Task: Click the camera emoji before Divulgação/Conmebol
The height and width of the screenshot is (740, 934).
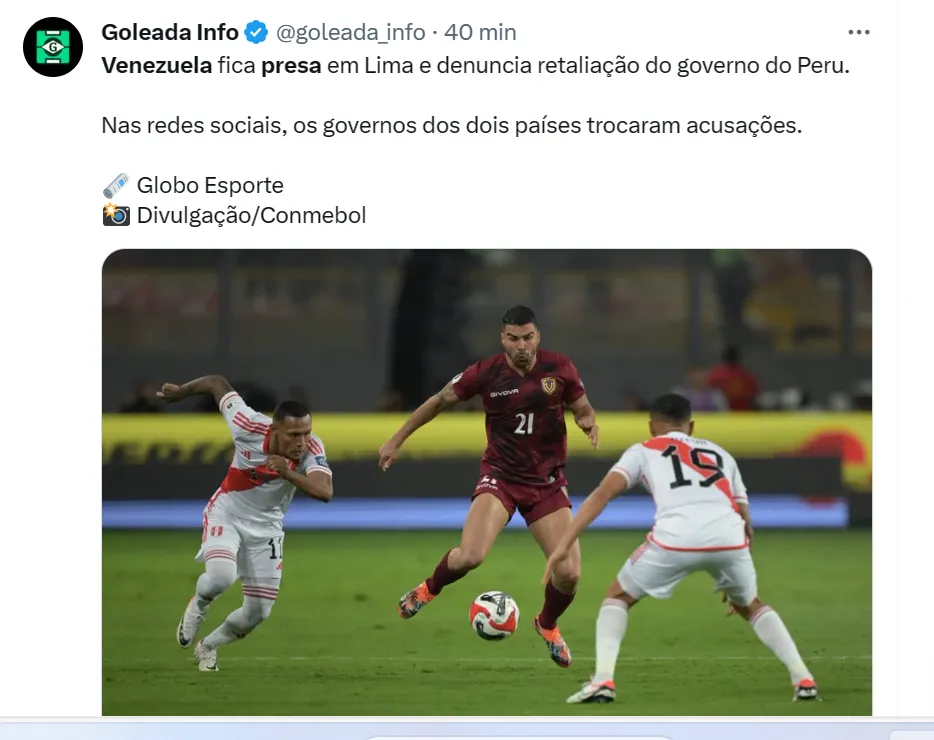Action: (116, 215)
